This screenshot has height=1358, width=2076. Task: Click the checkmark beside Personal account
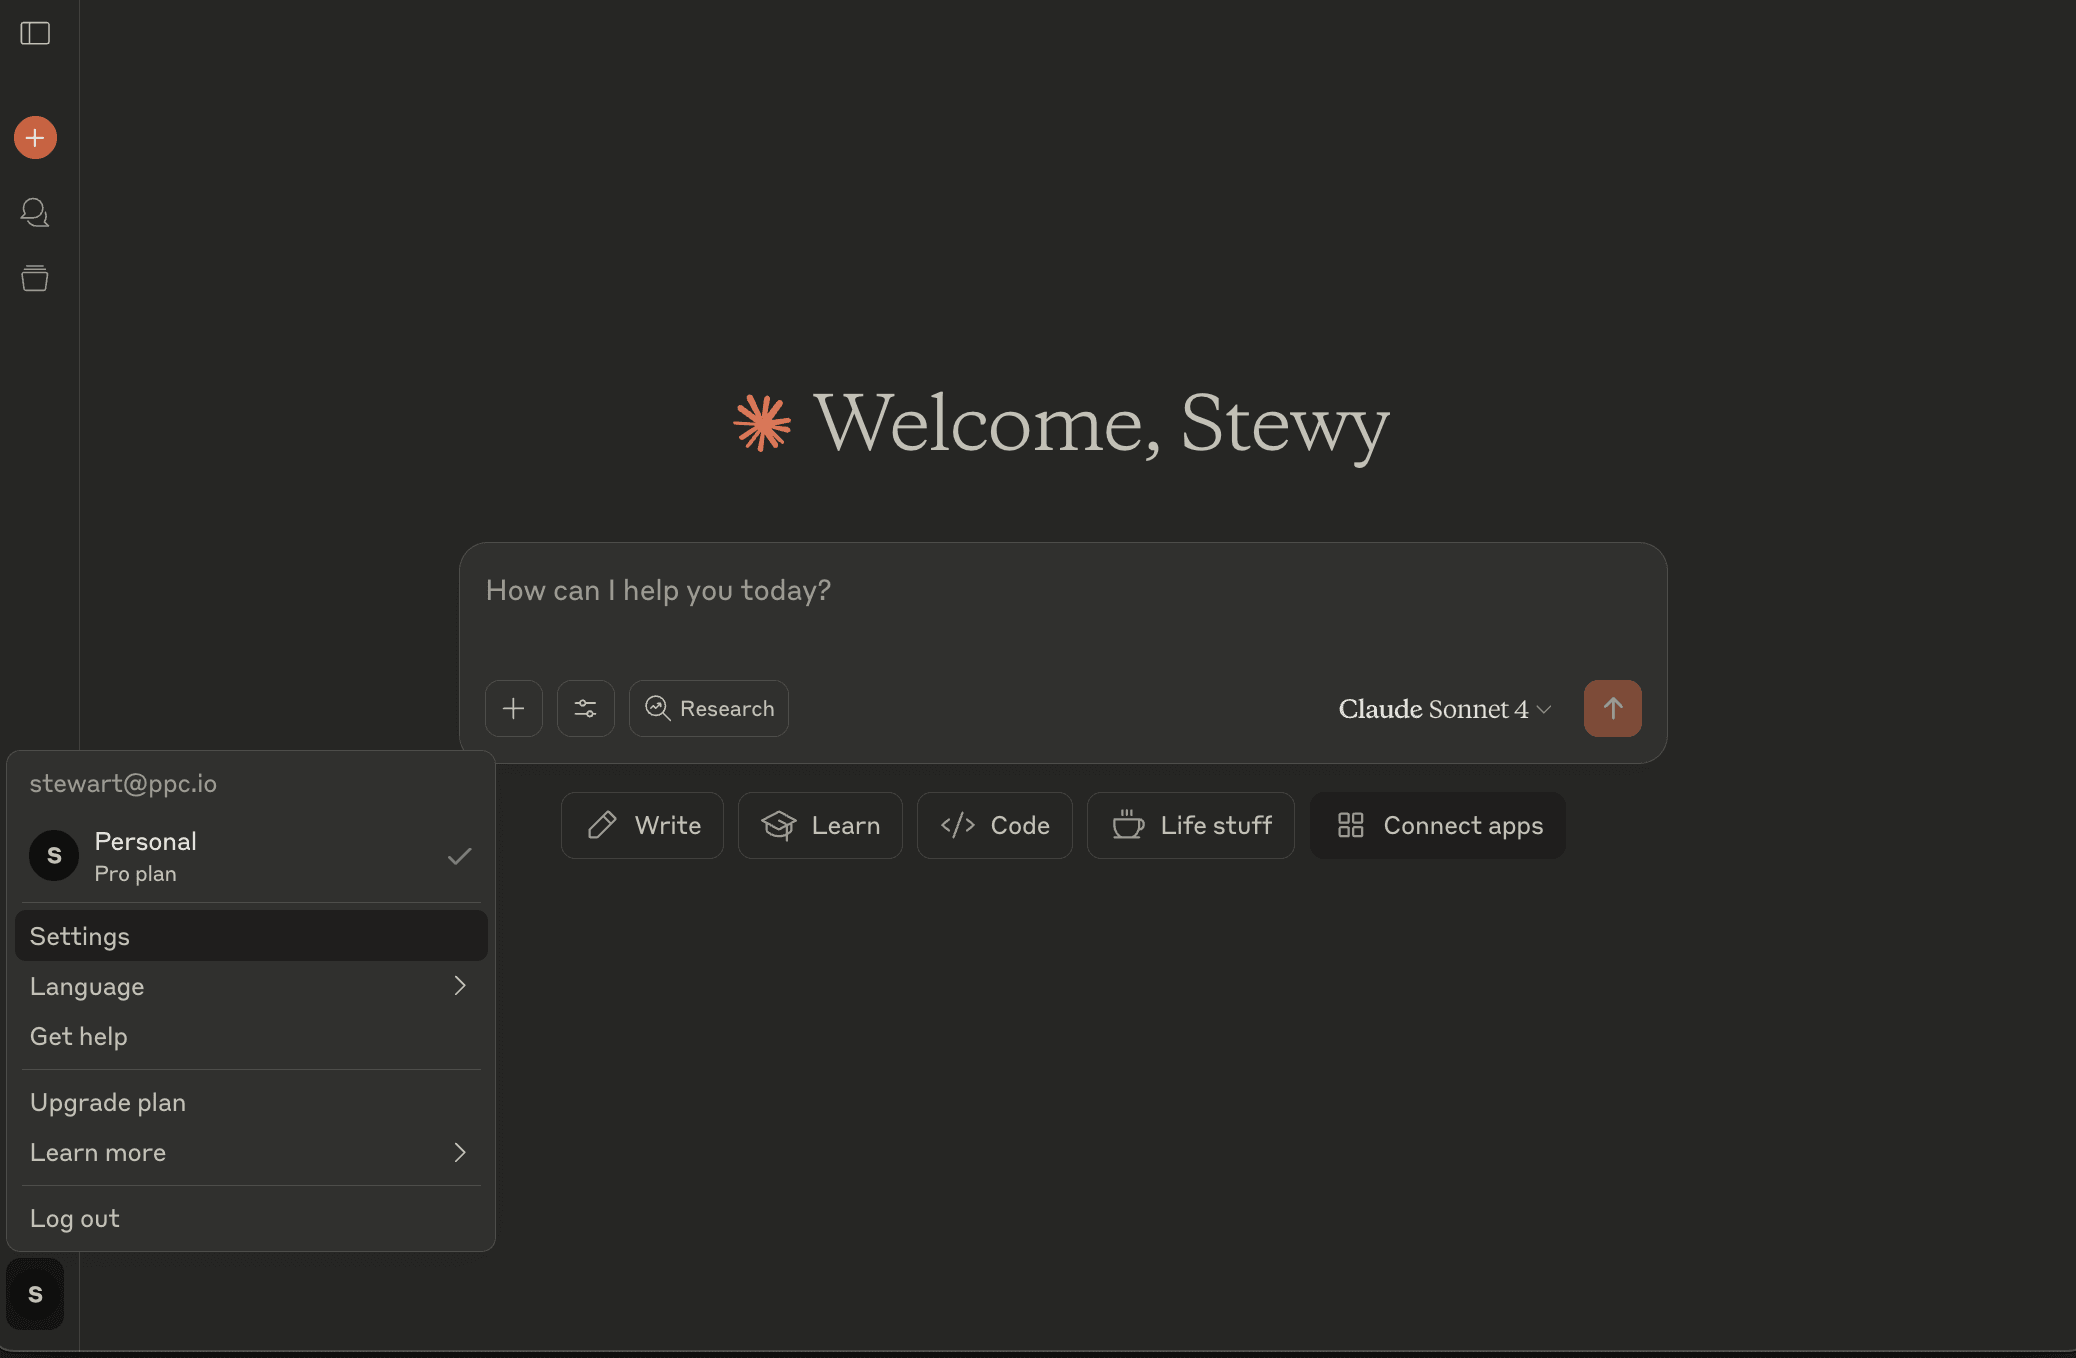pos(459,856)
